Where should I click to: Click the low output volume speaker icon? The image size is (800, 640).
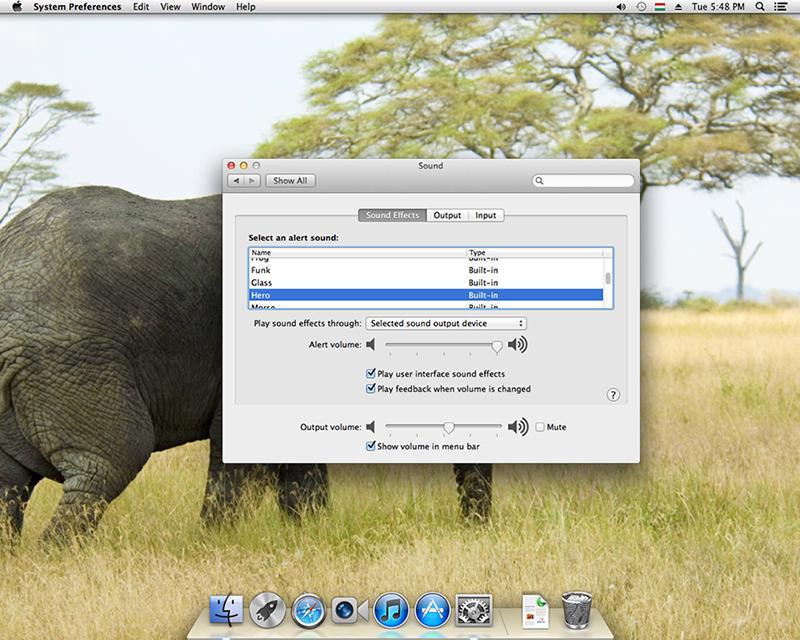click(371, 427)
